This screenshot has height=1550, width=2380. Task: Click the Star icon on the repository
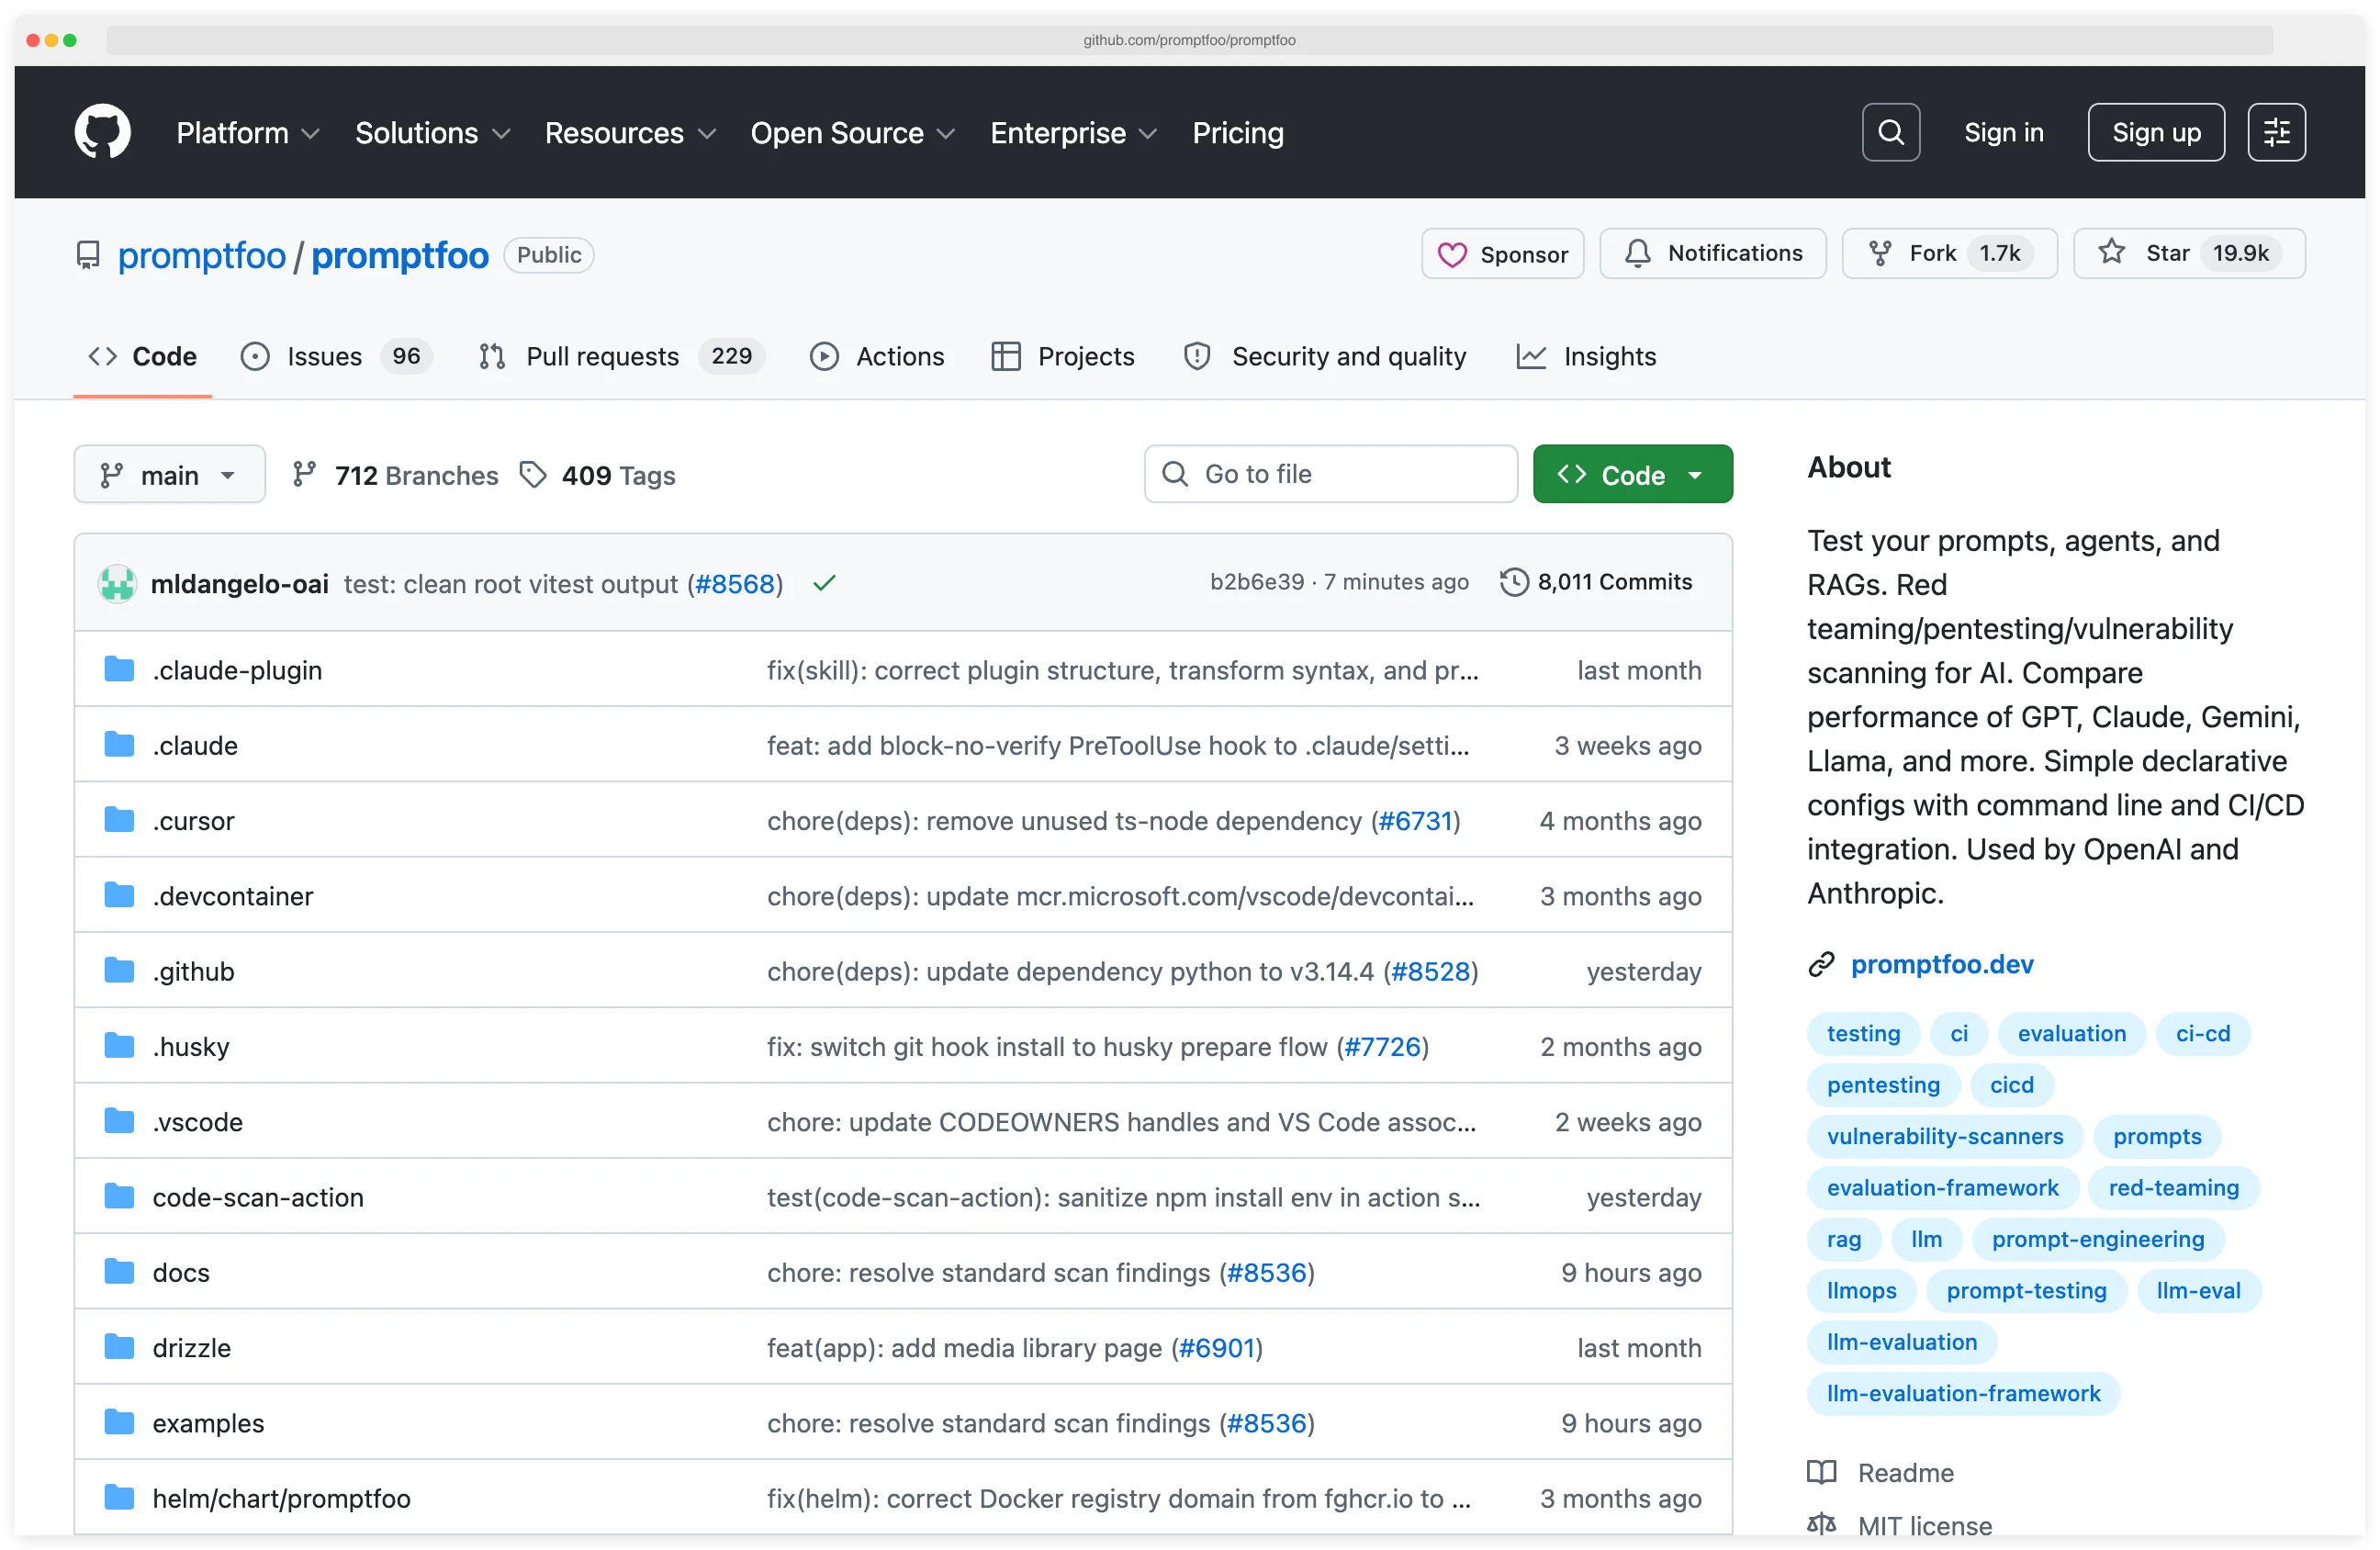[2110, 253]
